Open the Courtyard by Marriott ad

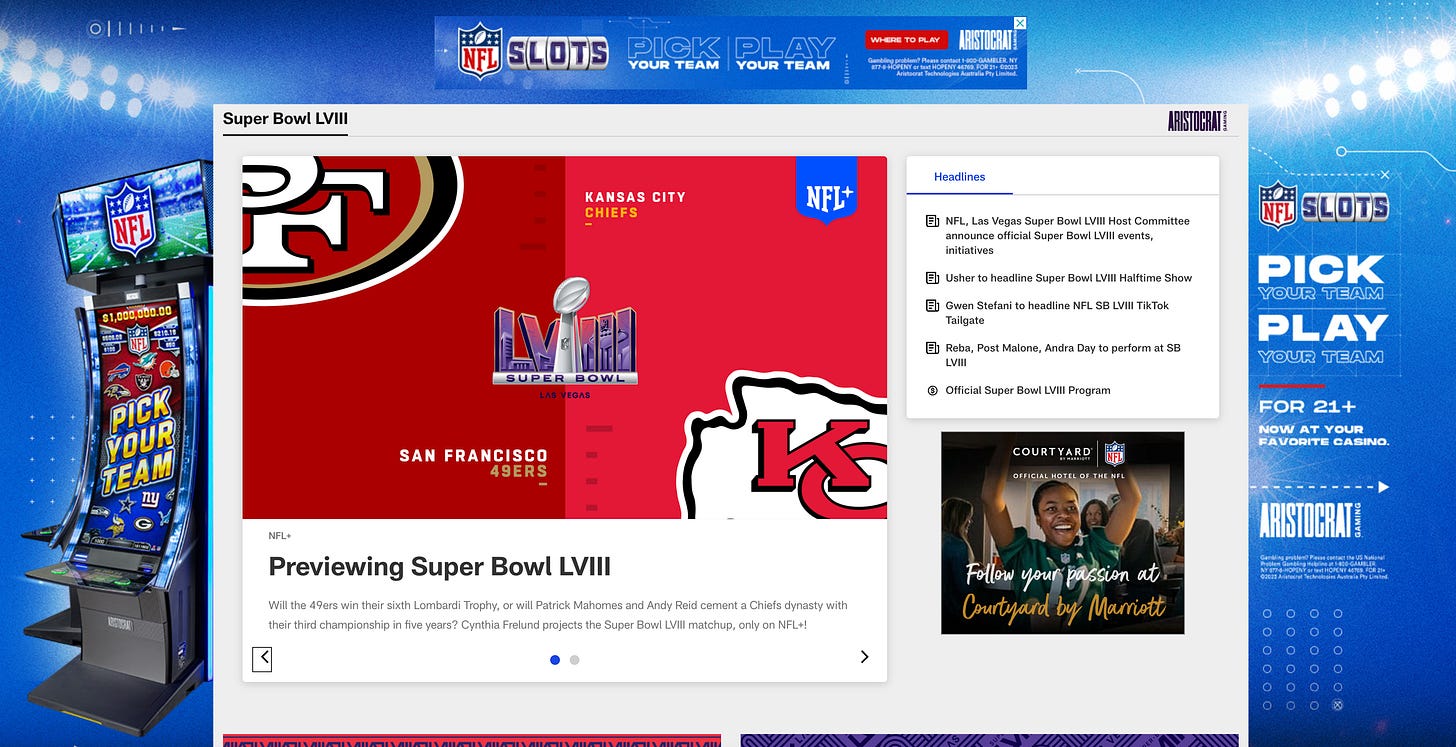point(1063,533)
